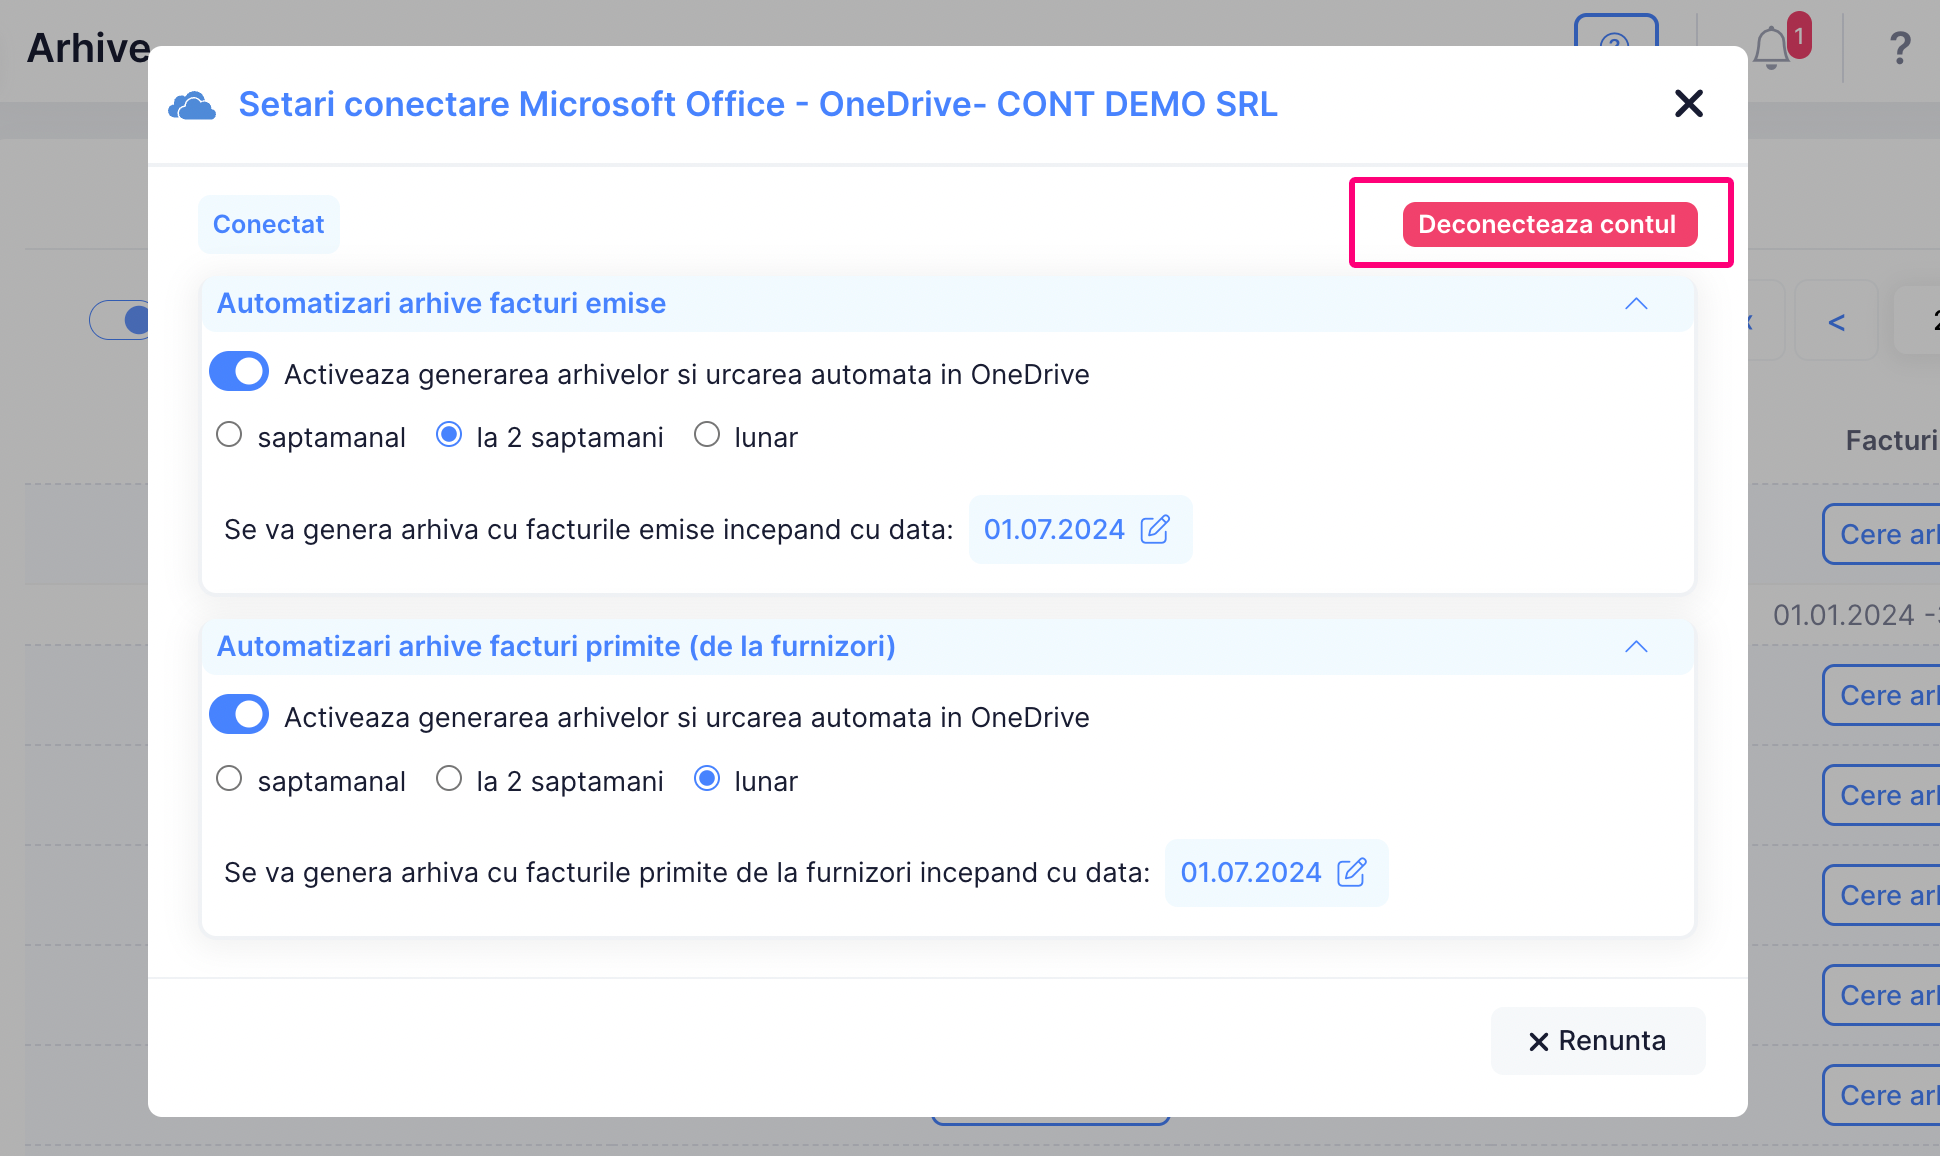Collapse Automatizari arhive facturi emise section
The height and width of the screenshot is (1156, 1940).
(1636, 303)
